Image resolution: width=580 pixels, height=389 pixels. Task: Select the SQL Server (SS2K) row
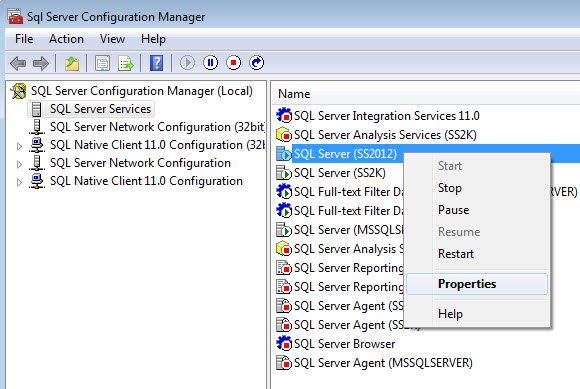pyautogui.click(x=340, y=173)
